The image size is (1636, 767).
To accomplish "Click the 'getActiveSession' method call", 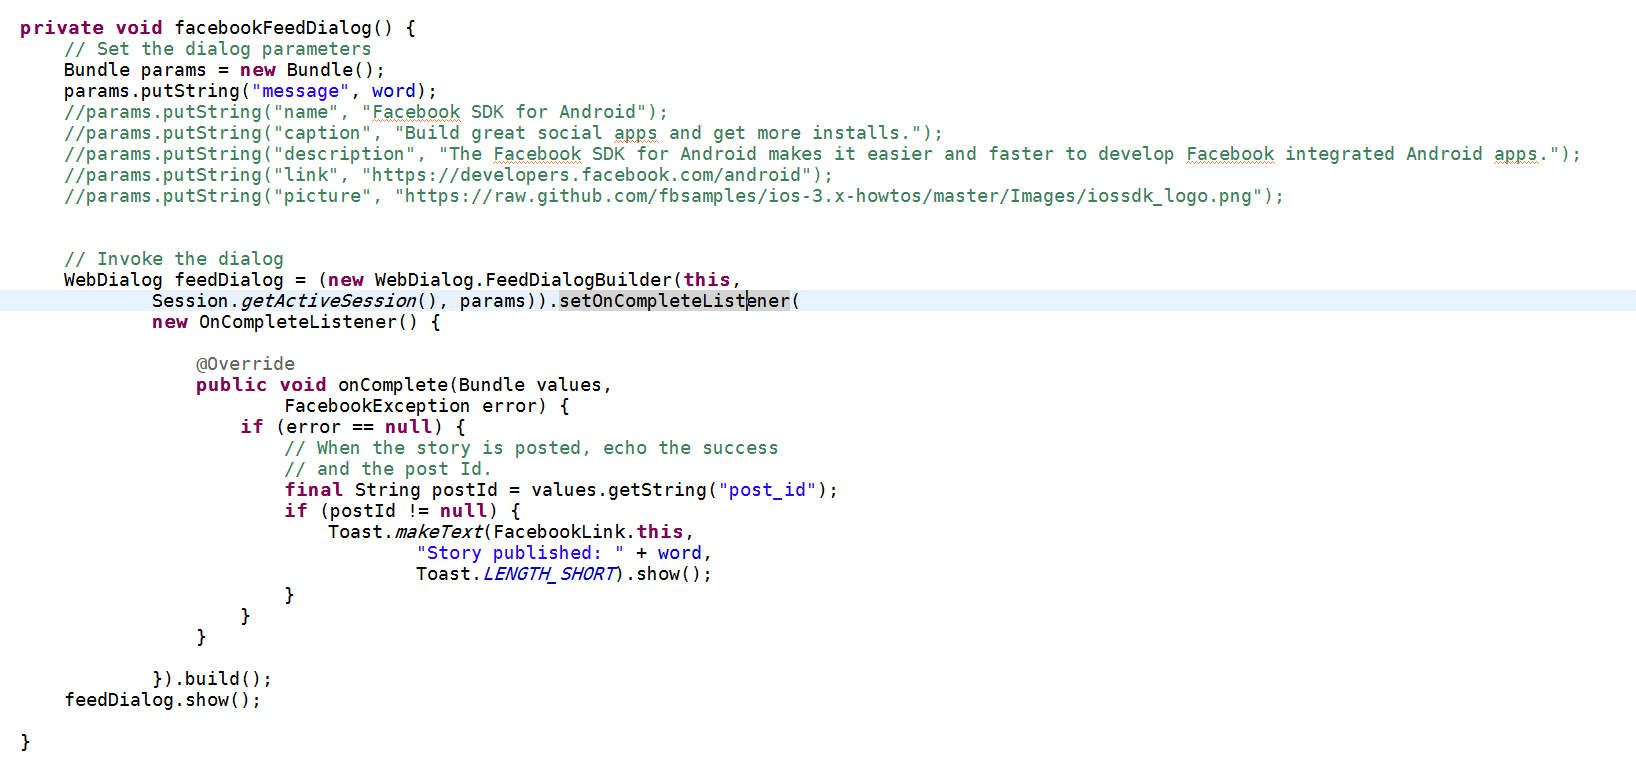I will (328, 301).
